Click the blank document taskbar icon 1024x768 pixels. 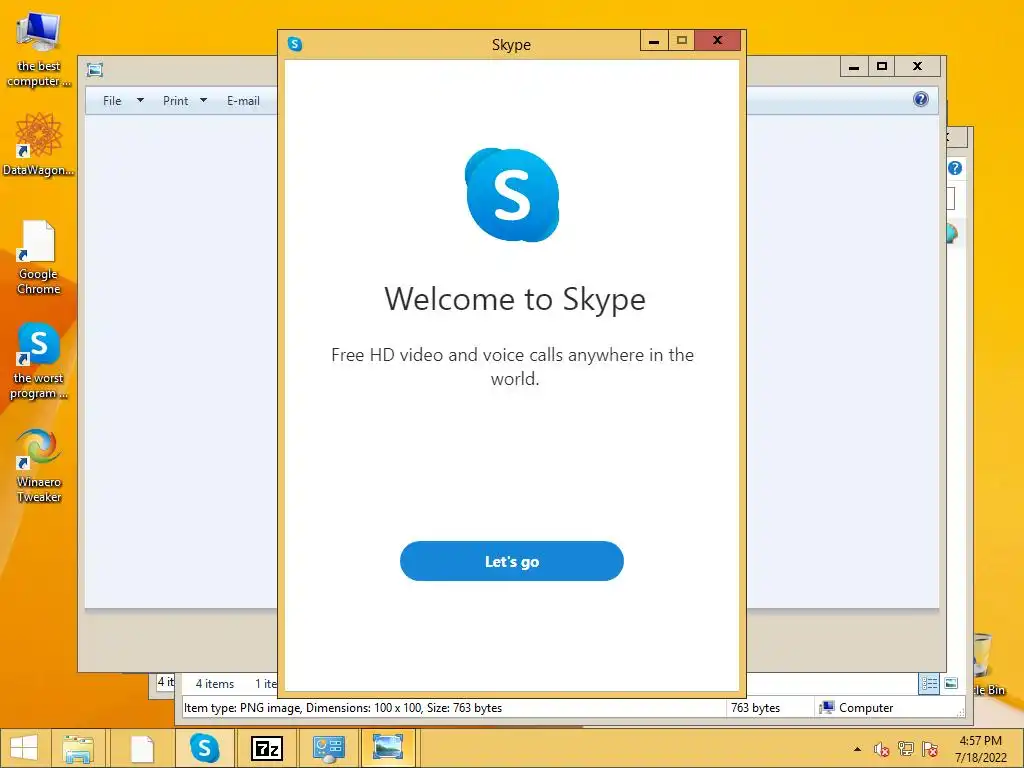point(142,748)
